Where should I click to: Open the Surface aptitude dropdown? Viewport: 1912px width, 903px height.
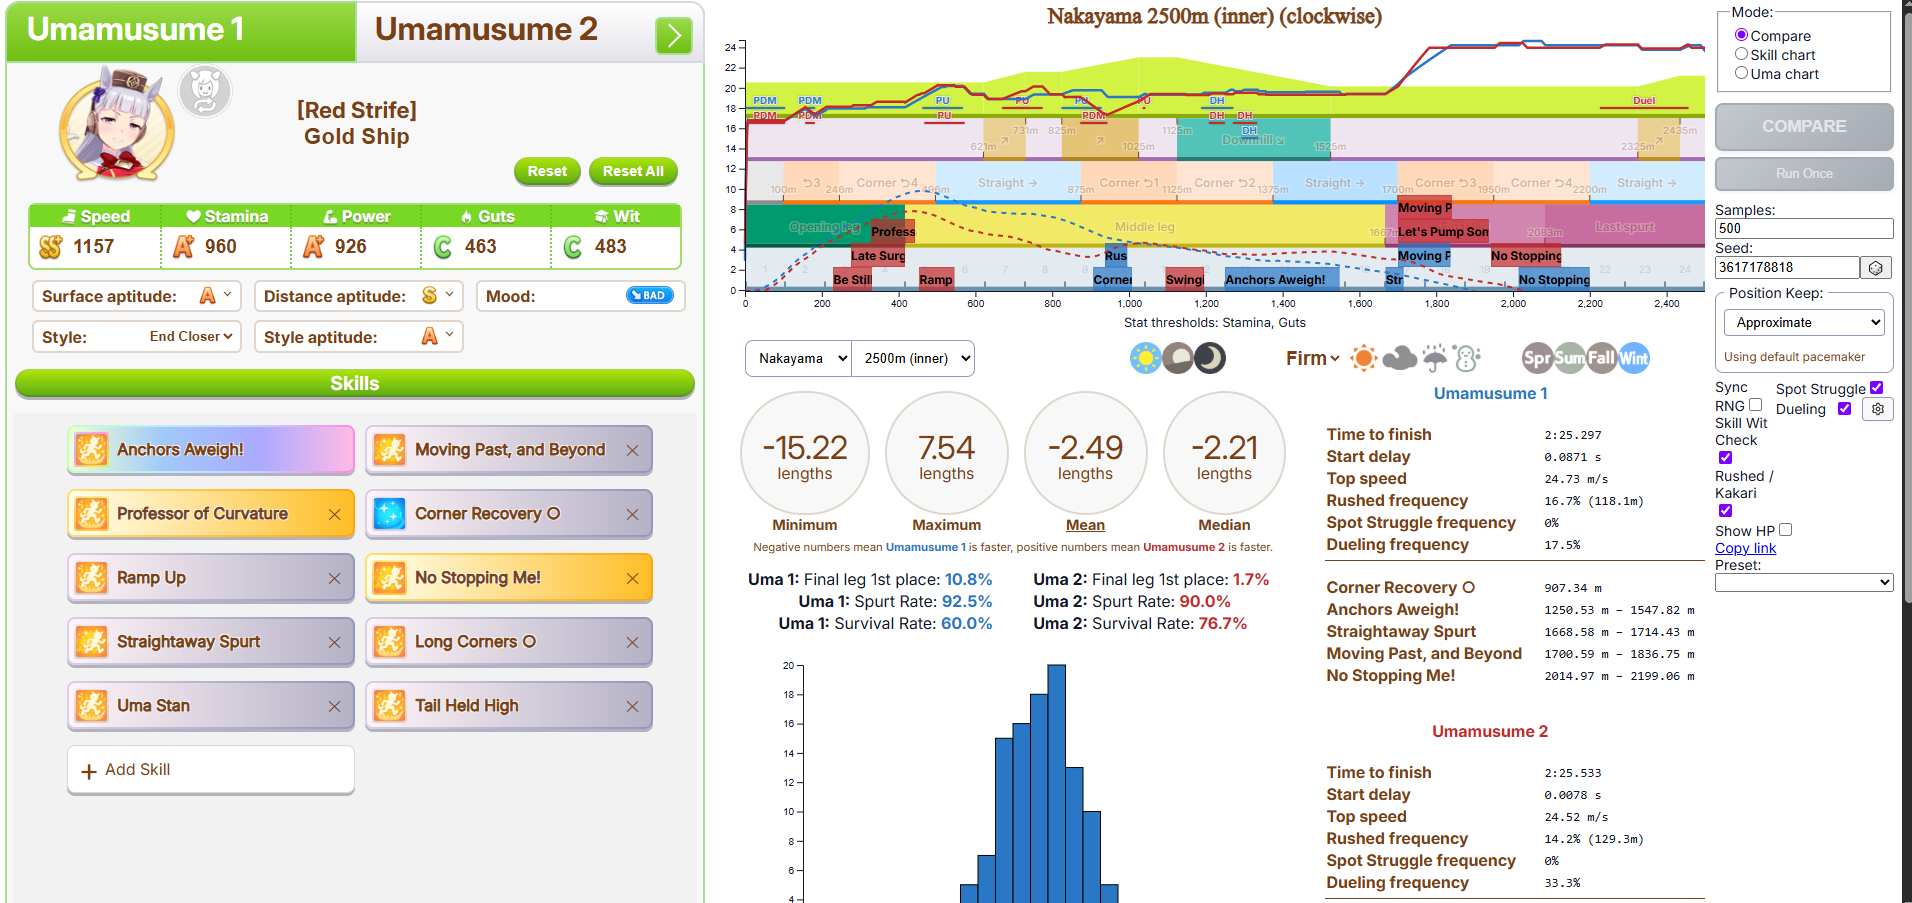click(x=216, y=296)
